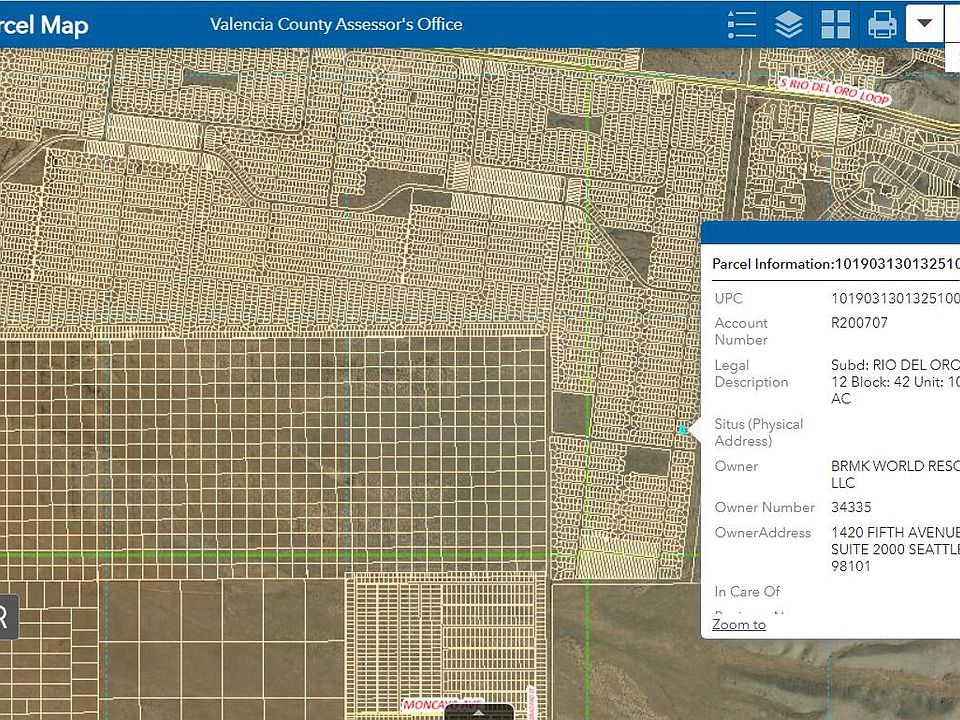Click the dark R button on left edge
Screen dimensions: 960x720
(6, 617)
